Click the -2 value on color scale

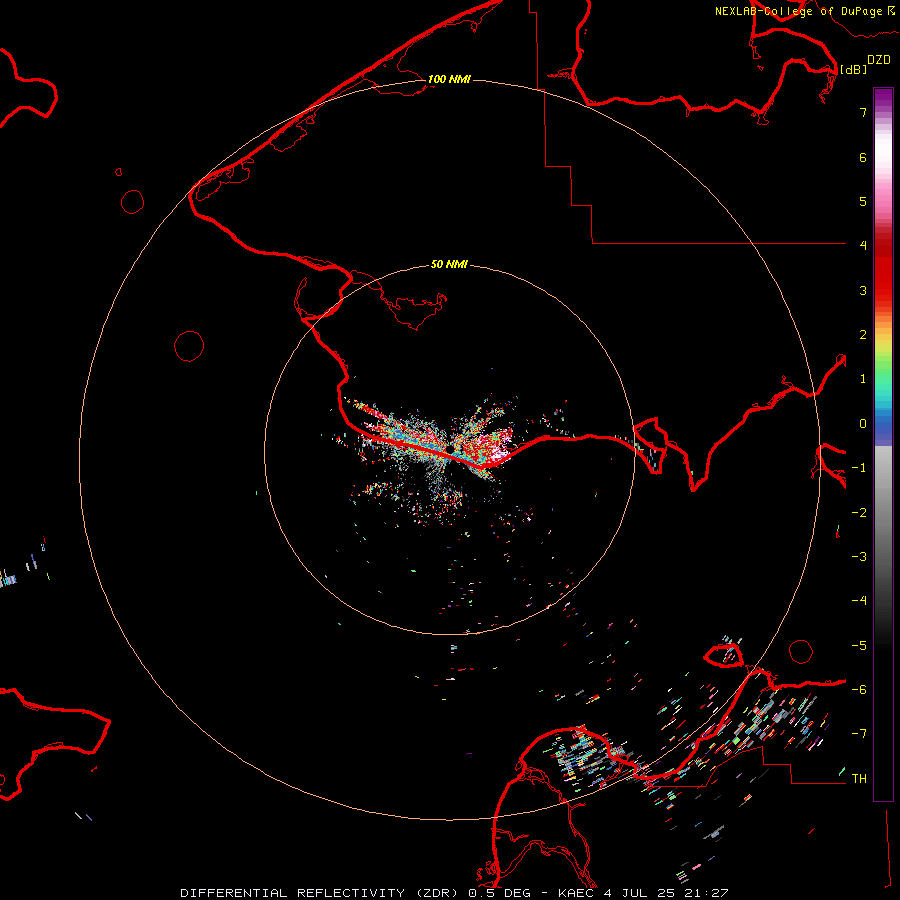[x=859, y=513]
